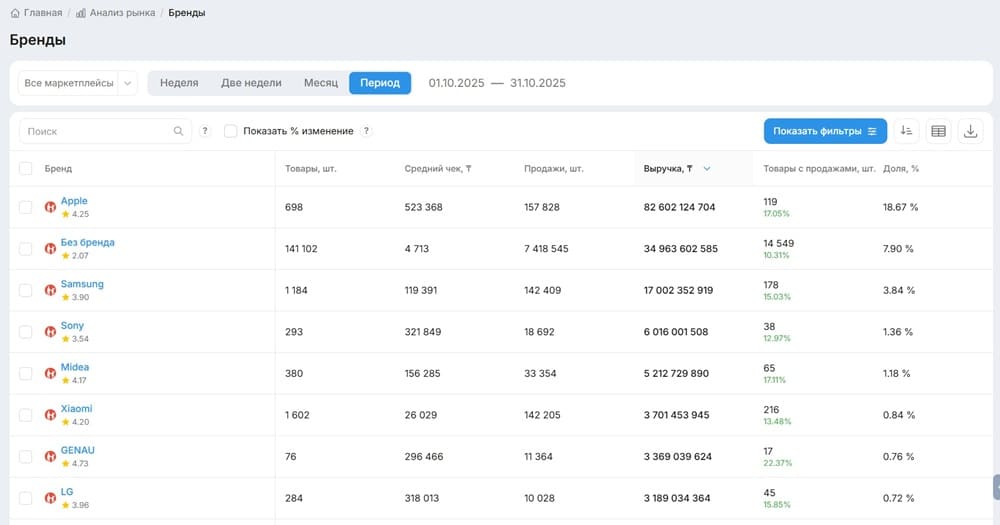Click the home icon in breadcrumb
Viewport: 1000px width, 525px height.
pos(15,13)
